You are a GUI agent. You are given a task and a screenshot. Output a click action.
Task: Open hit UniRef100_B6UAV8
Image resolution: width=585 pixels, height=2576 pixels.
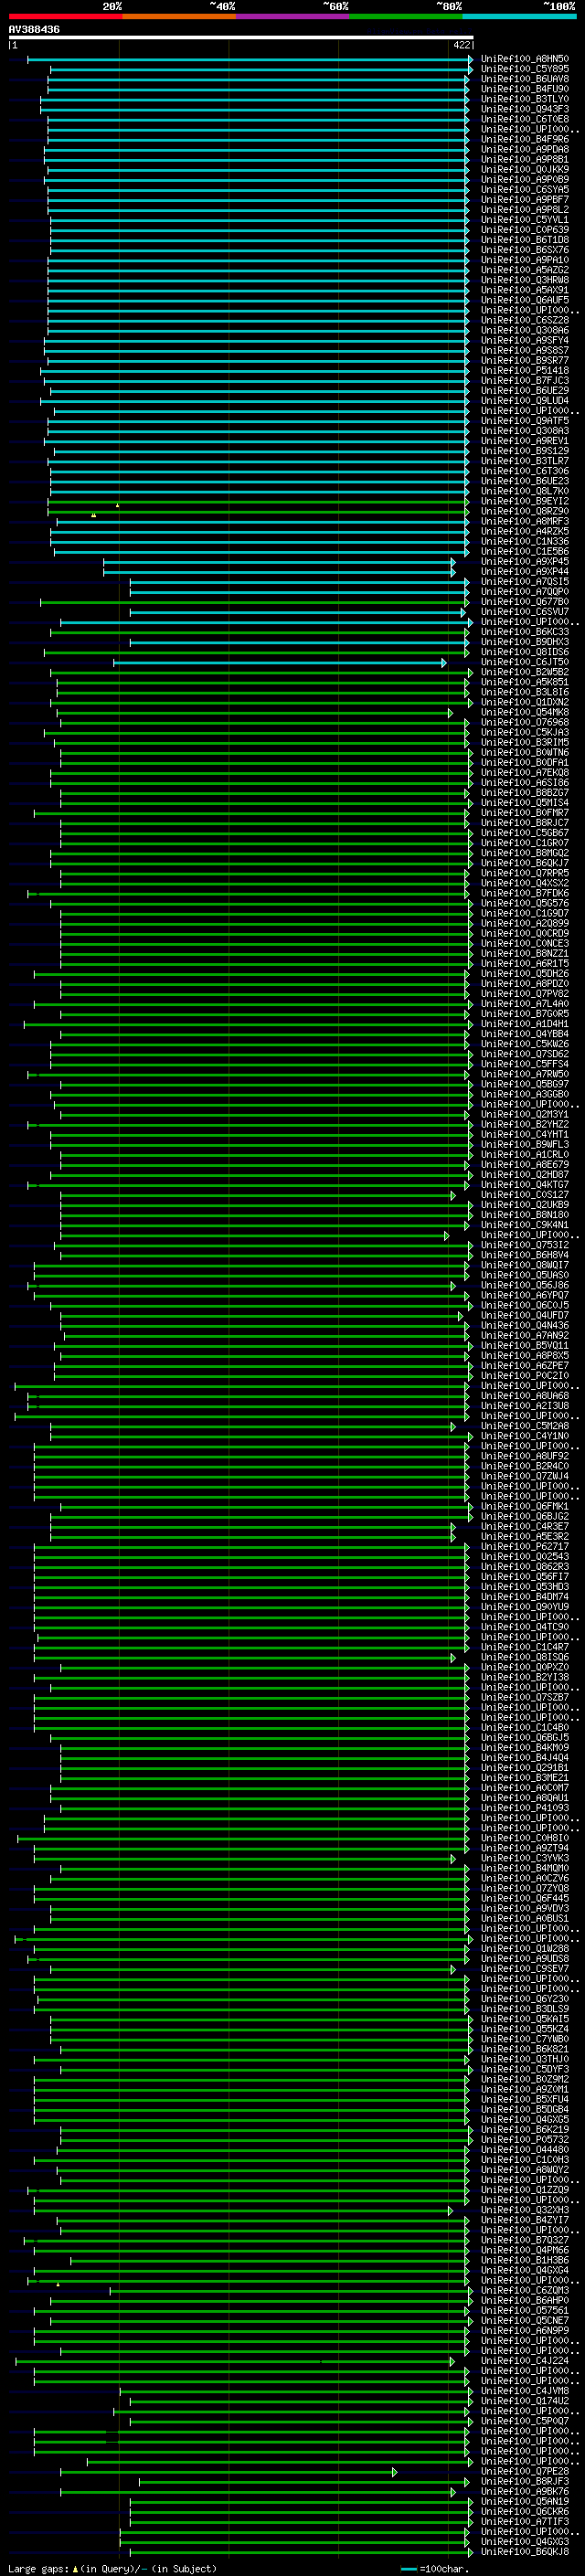click(524, 79)
